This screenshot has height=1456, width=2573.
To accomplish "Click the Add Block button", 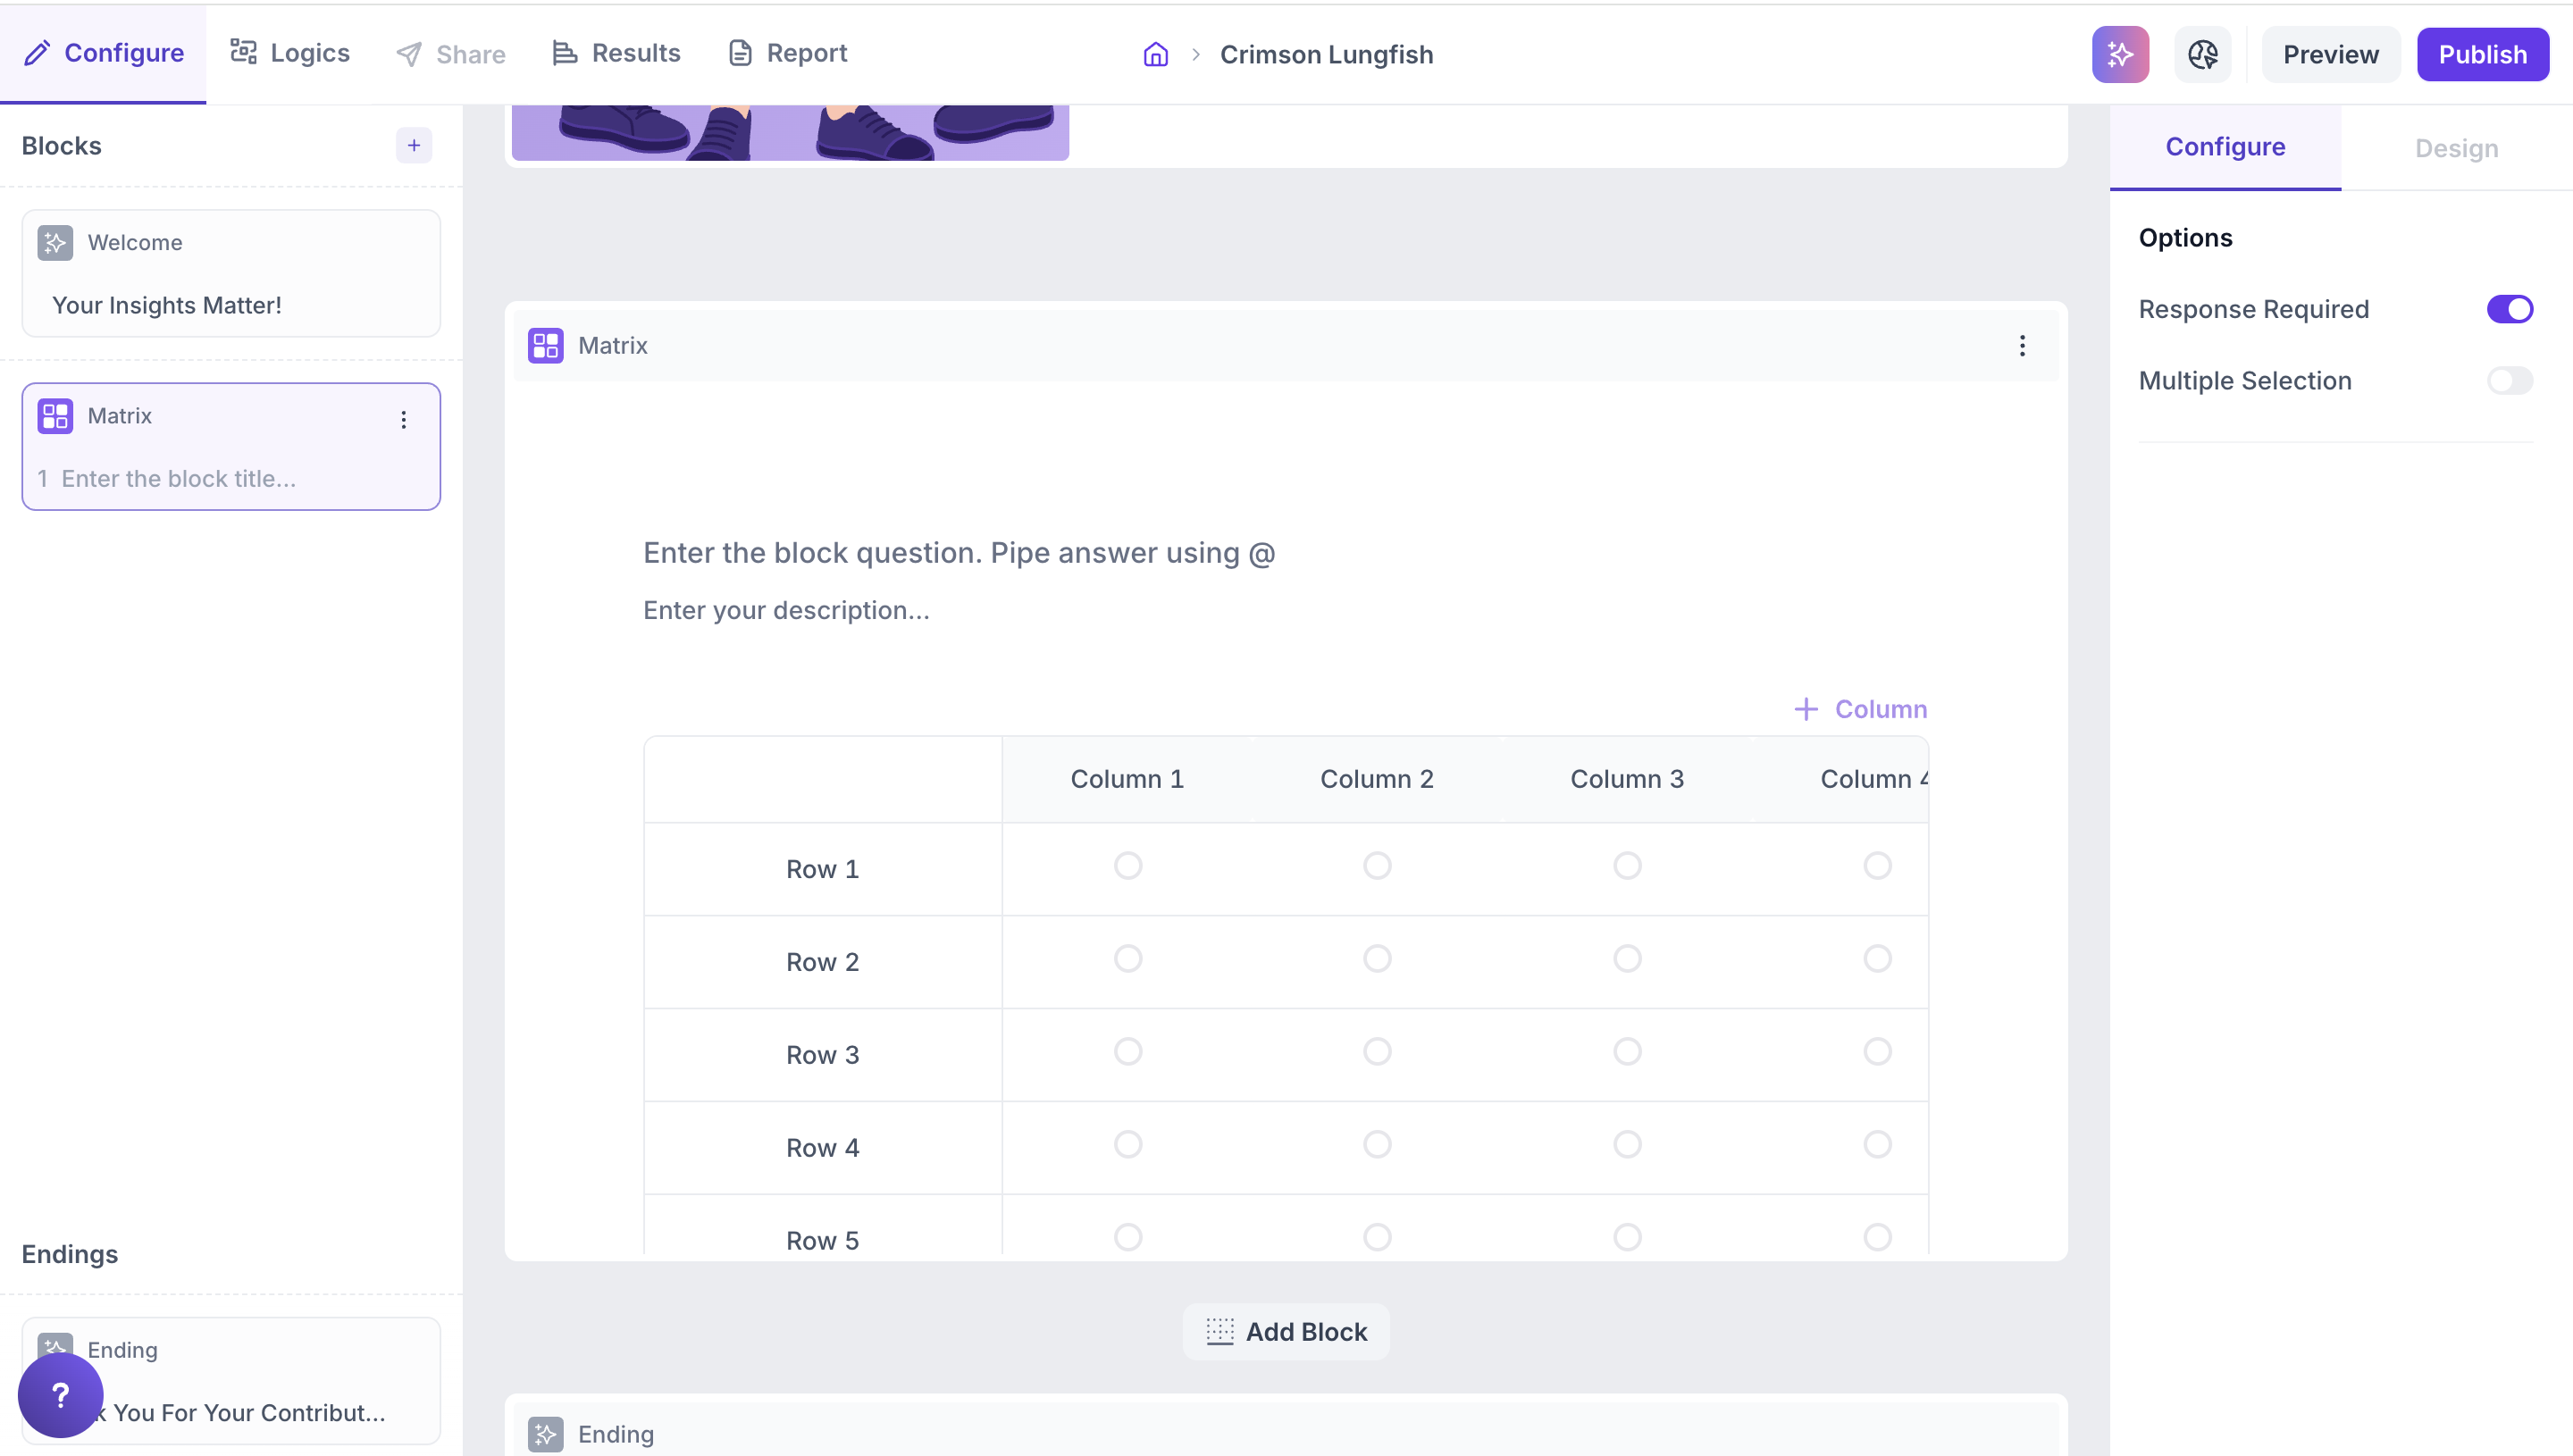I will [x=1285, y=1331].
